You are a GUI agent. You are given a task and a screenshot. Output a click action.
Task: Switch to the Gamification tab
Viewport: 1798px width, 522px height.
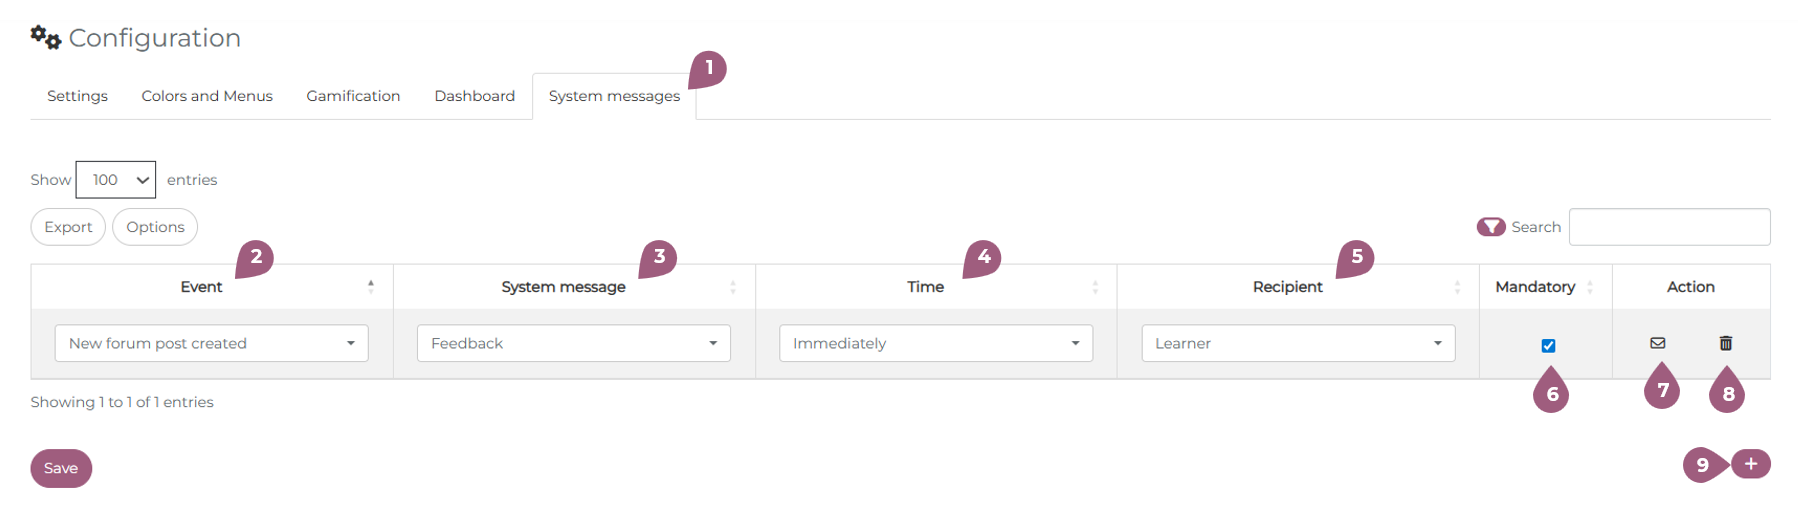tap(353, 96)
